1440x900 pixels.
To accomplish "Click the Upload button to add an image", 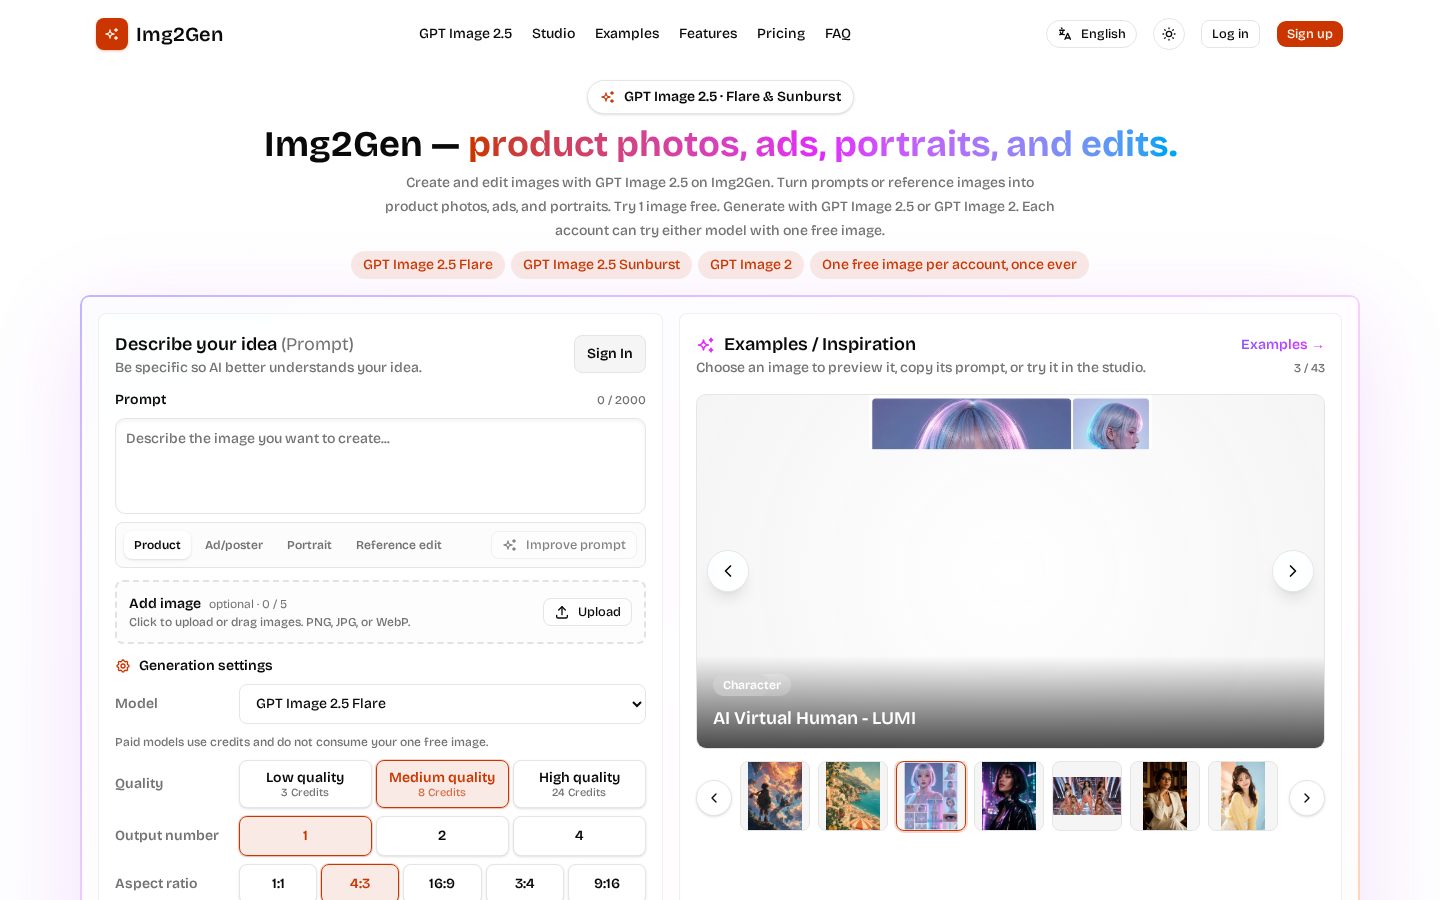I will (588, 612).
